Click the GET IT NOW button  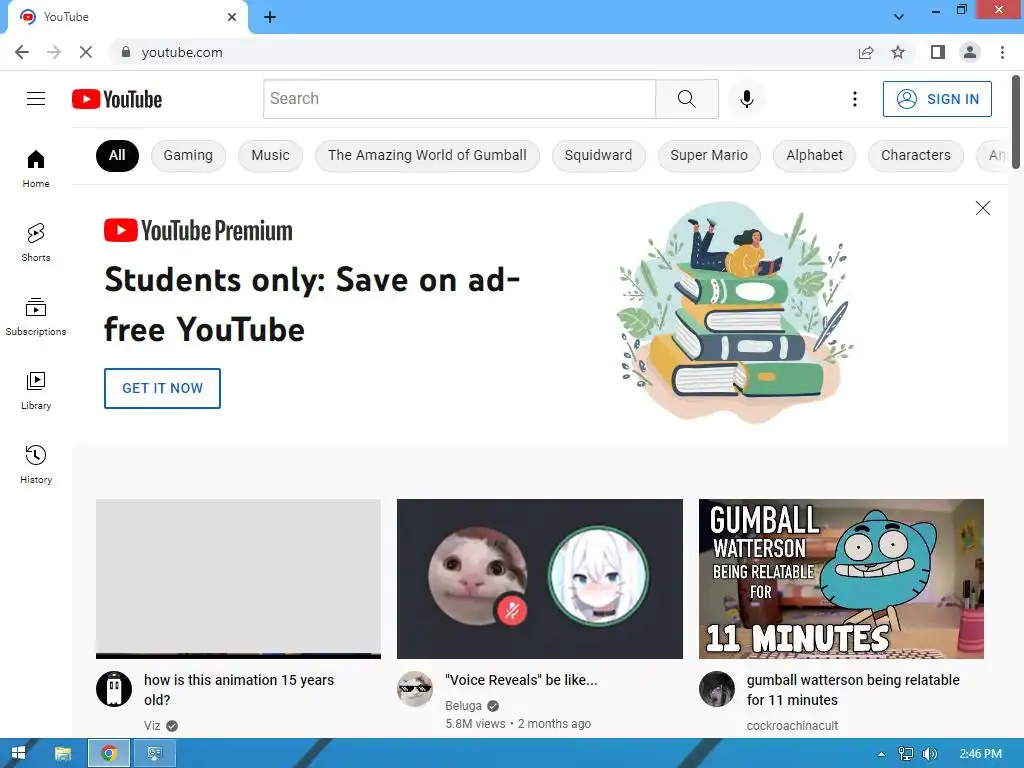tap(163, 388)
